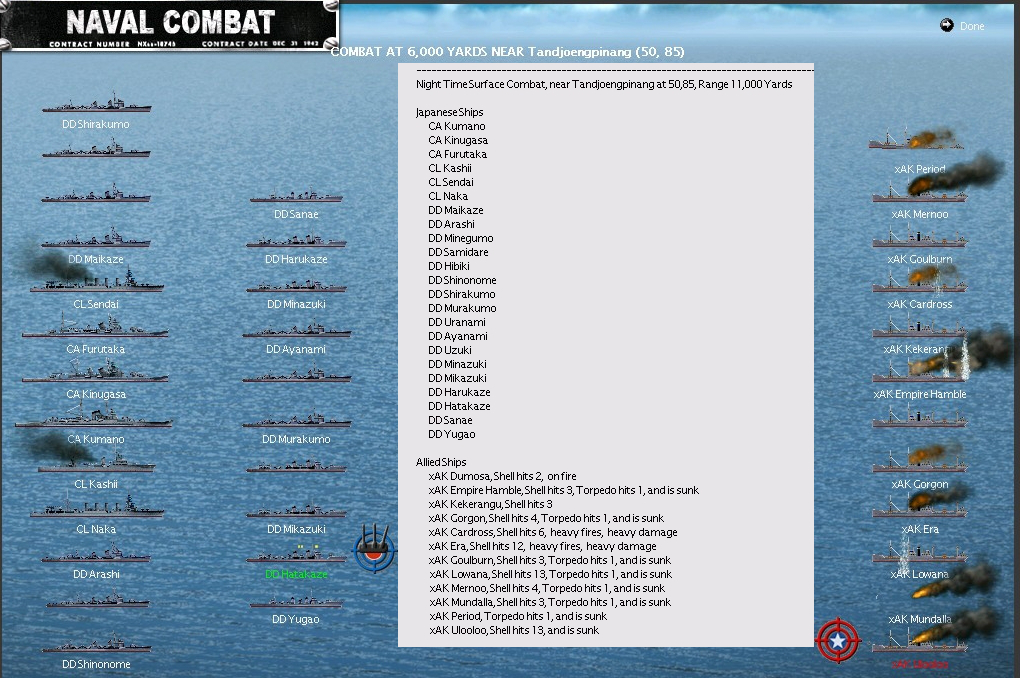
Task: Select the DD Murakumo destroyer icon
Action: pos(296,419)
